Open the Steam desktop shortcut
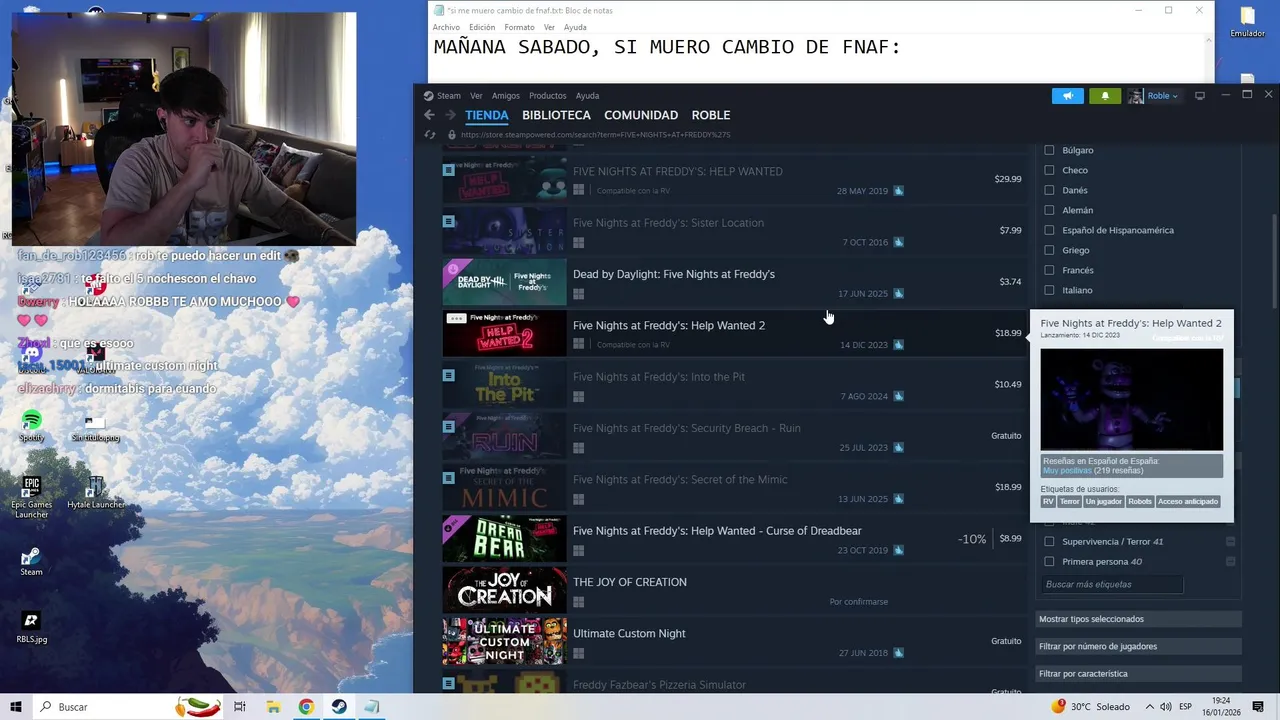1280x720 pixels. pos(31,561)
